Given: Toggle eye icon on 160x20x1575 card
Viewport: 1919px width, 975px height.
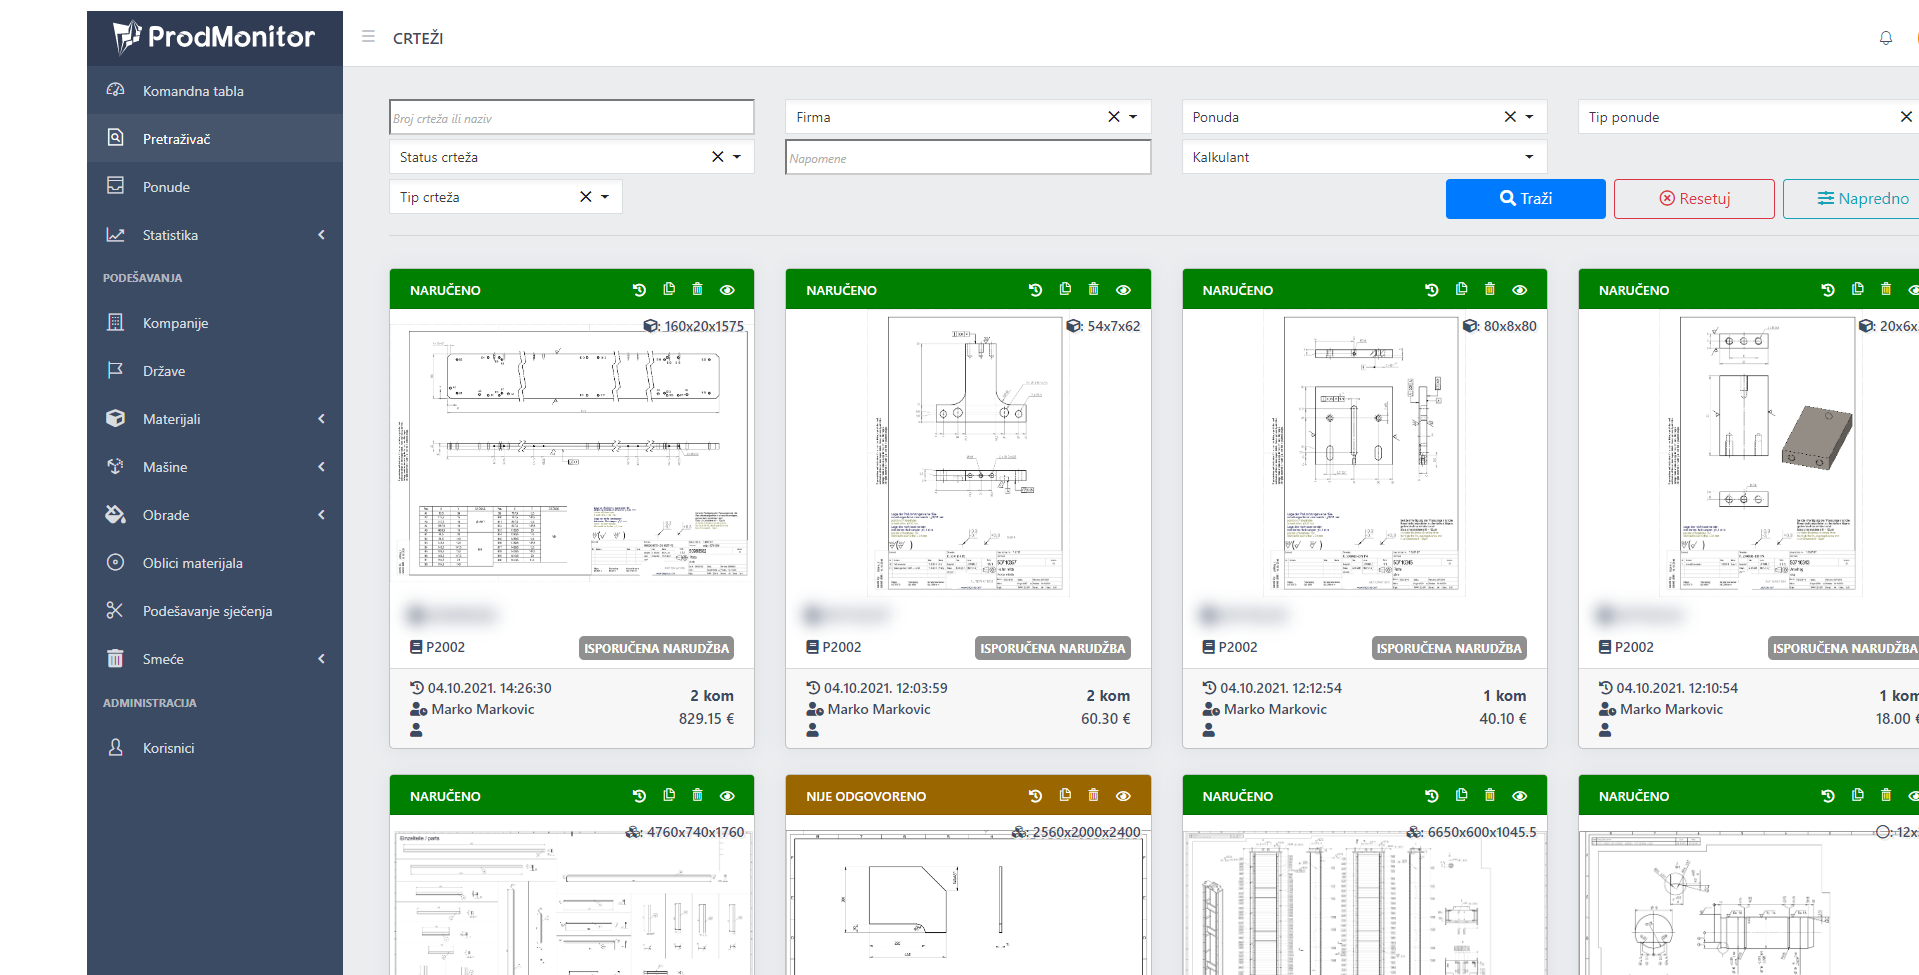Looking at the screenshot, I should coord(727,290).
